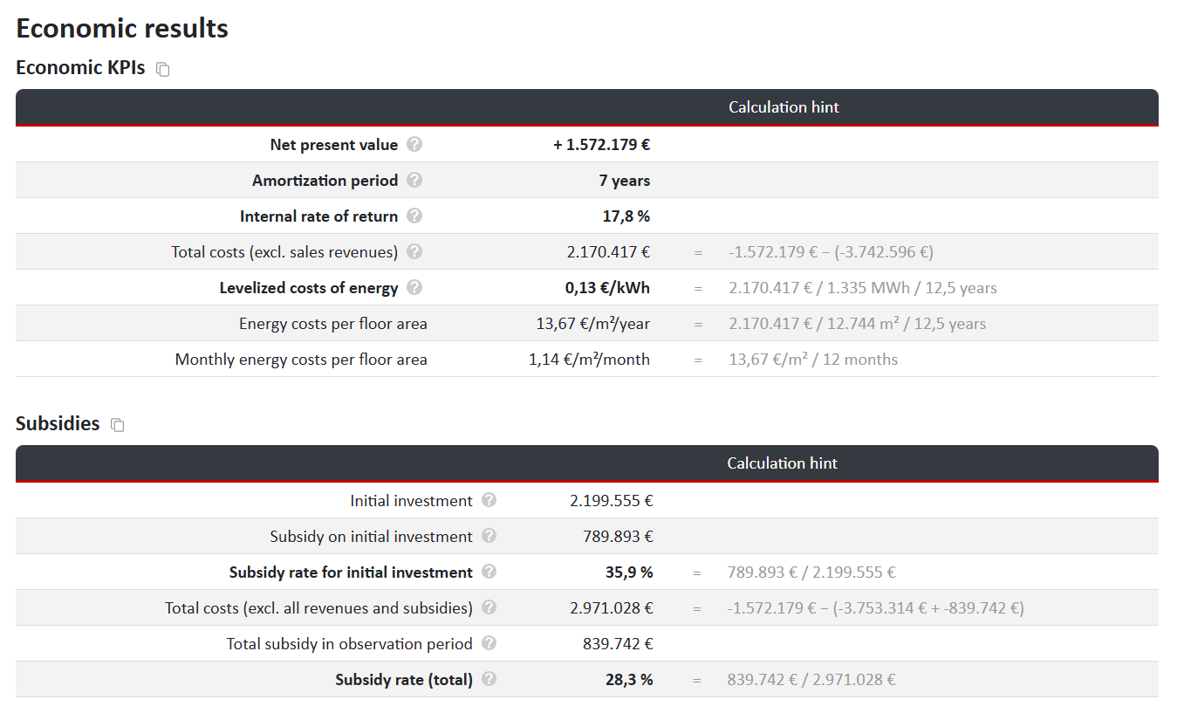Select the 35,9 % value
The height and width of the screenshot is (720, 1177).
(629, 572)
